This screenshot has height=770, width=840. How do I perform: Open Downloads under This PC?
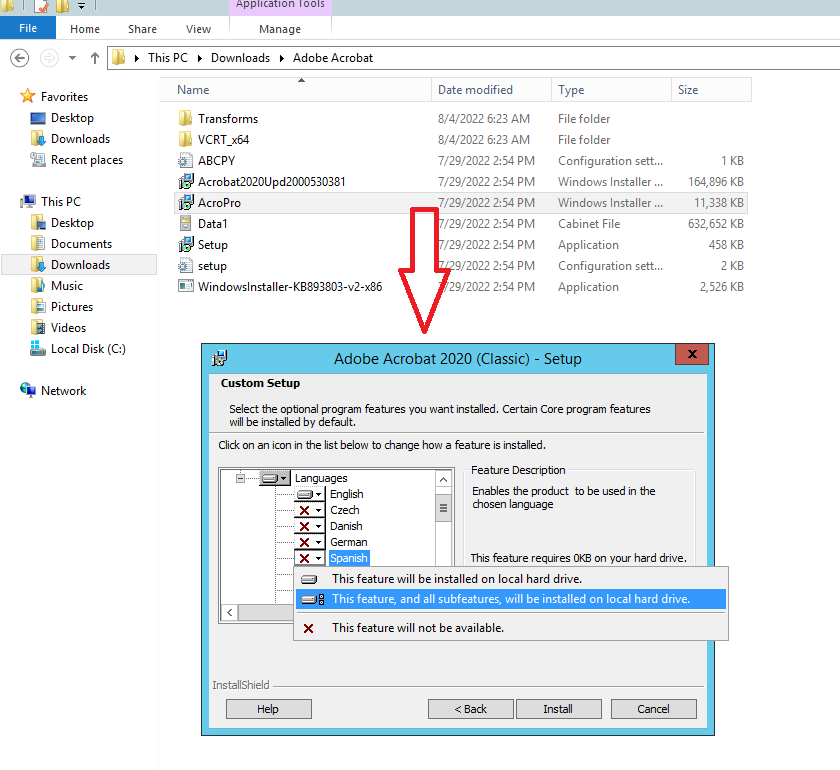point(80,265)
